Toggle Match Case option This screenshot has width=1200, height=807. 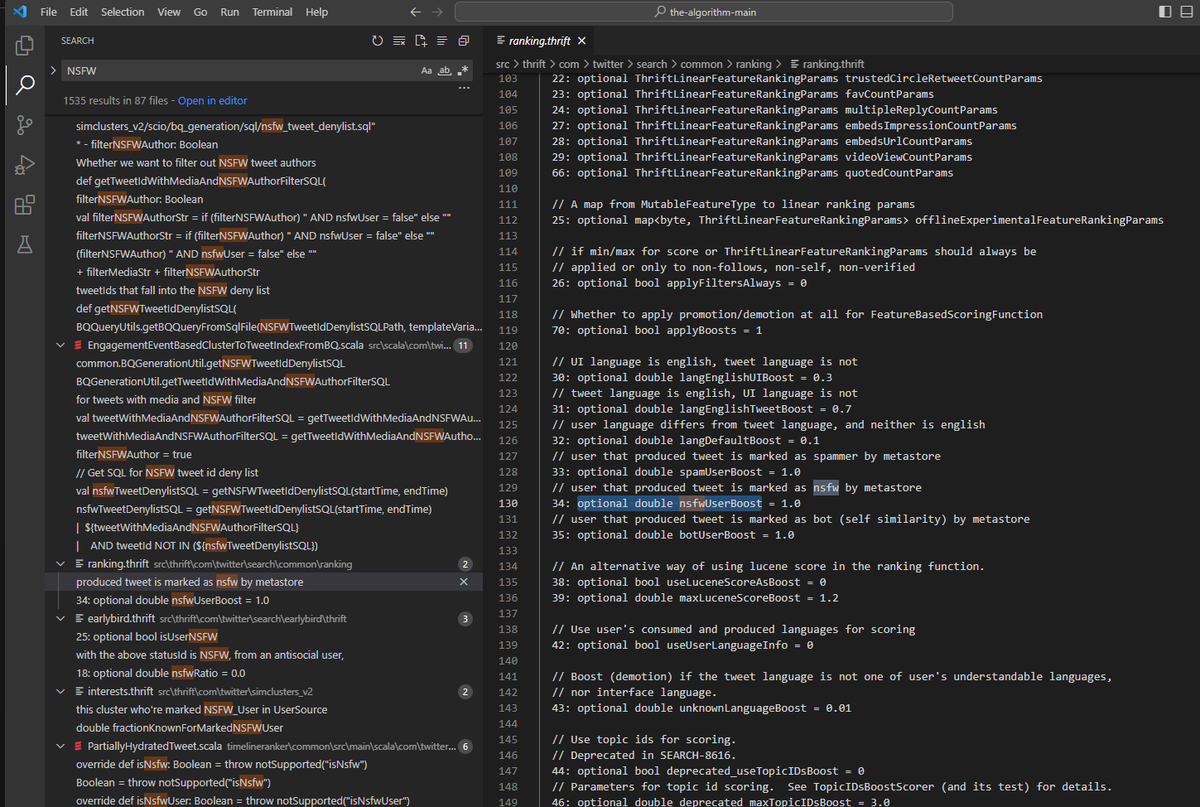pyautogui.click(x=428, y=71)
